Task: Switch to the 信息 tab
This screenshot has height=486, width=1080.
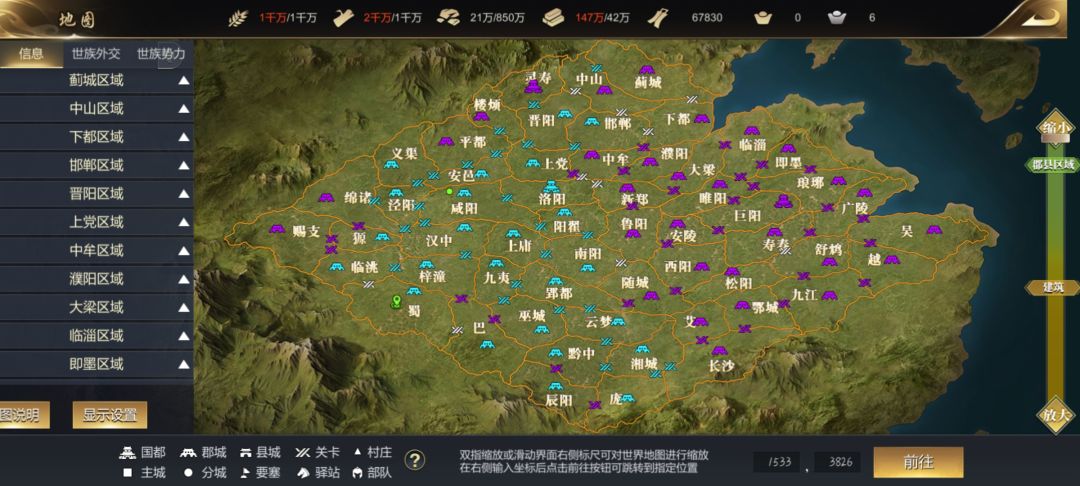Action: coord(31,54)
